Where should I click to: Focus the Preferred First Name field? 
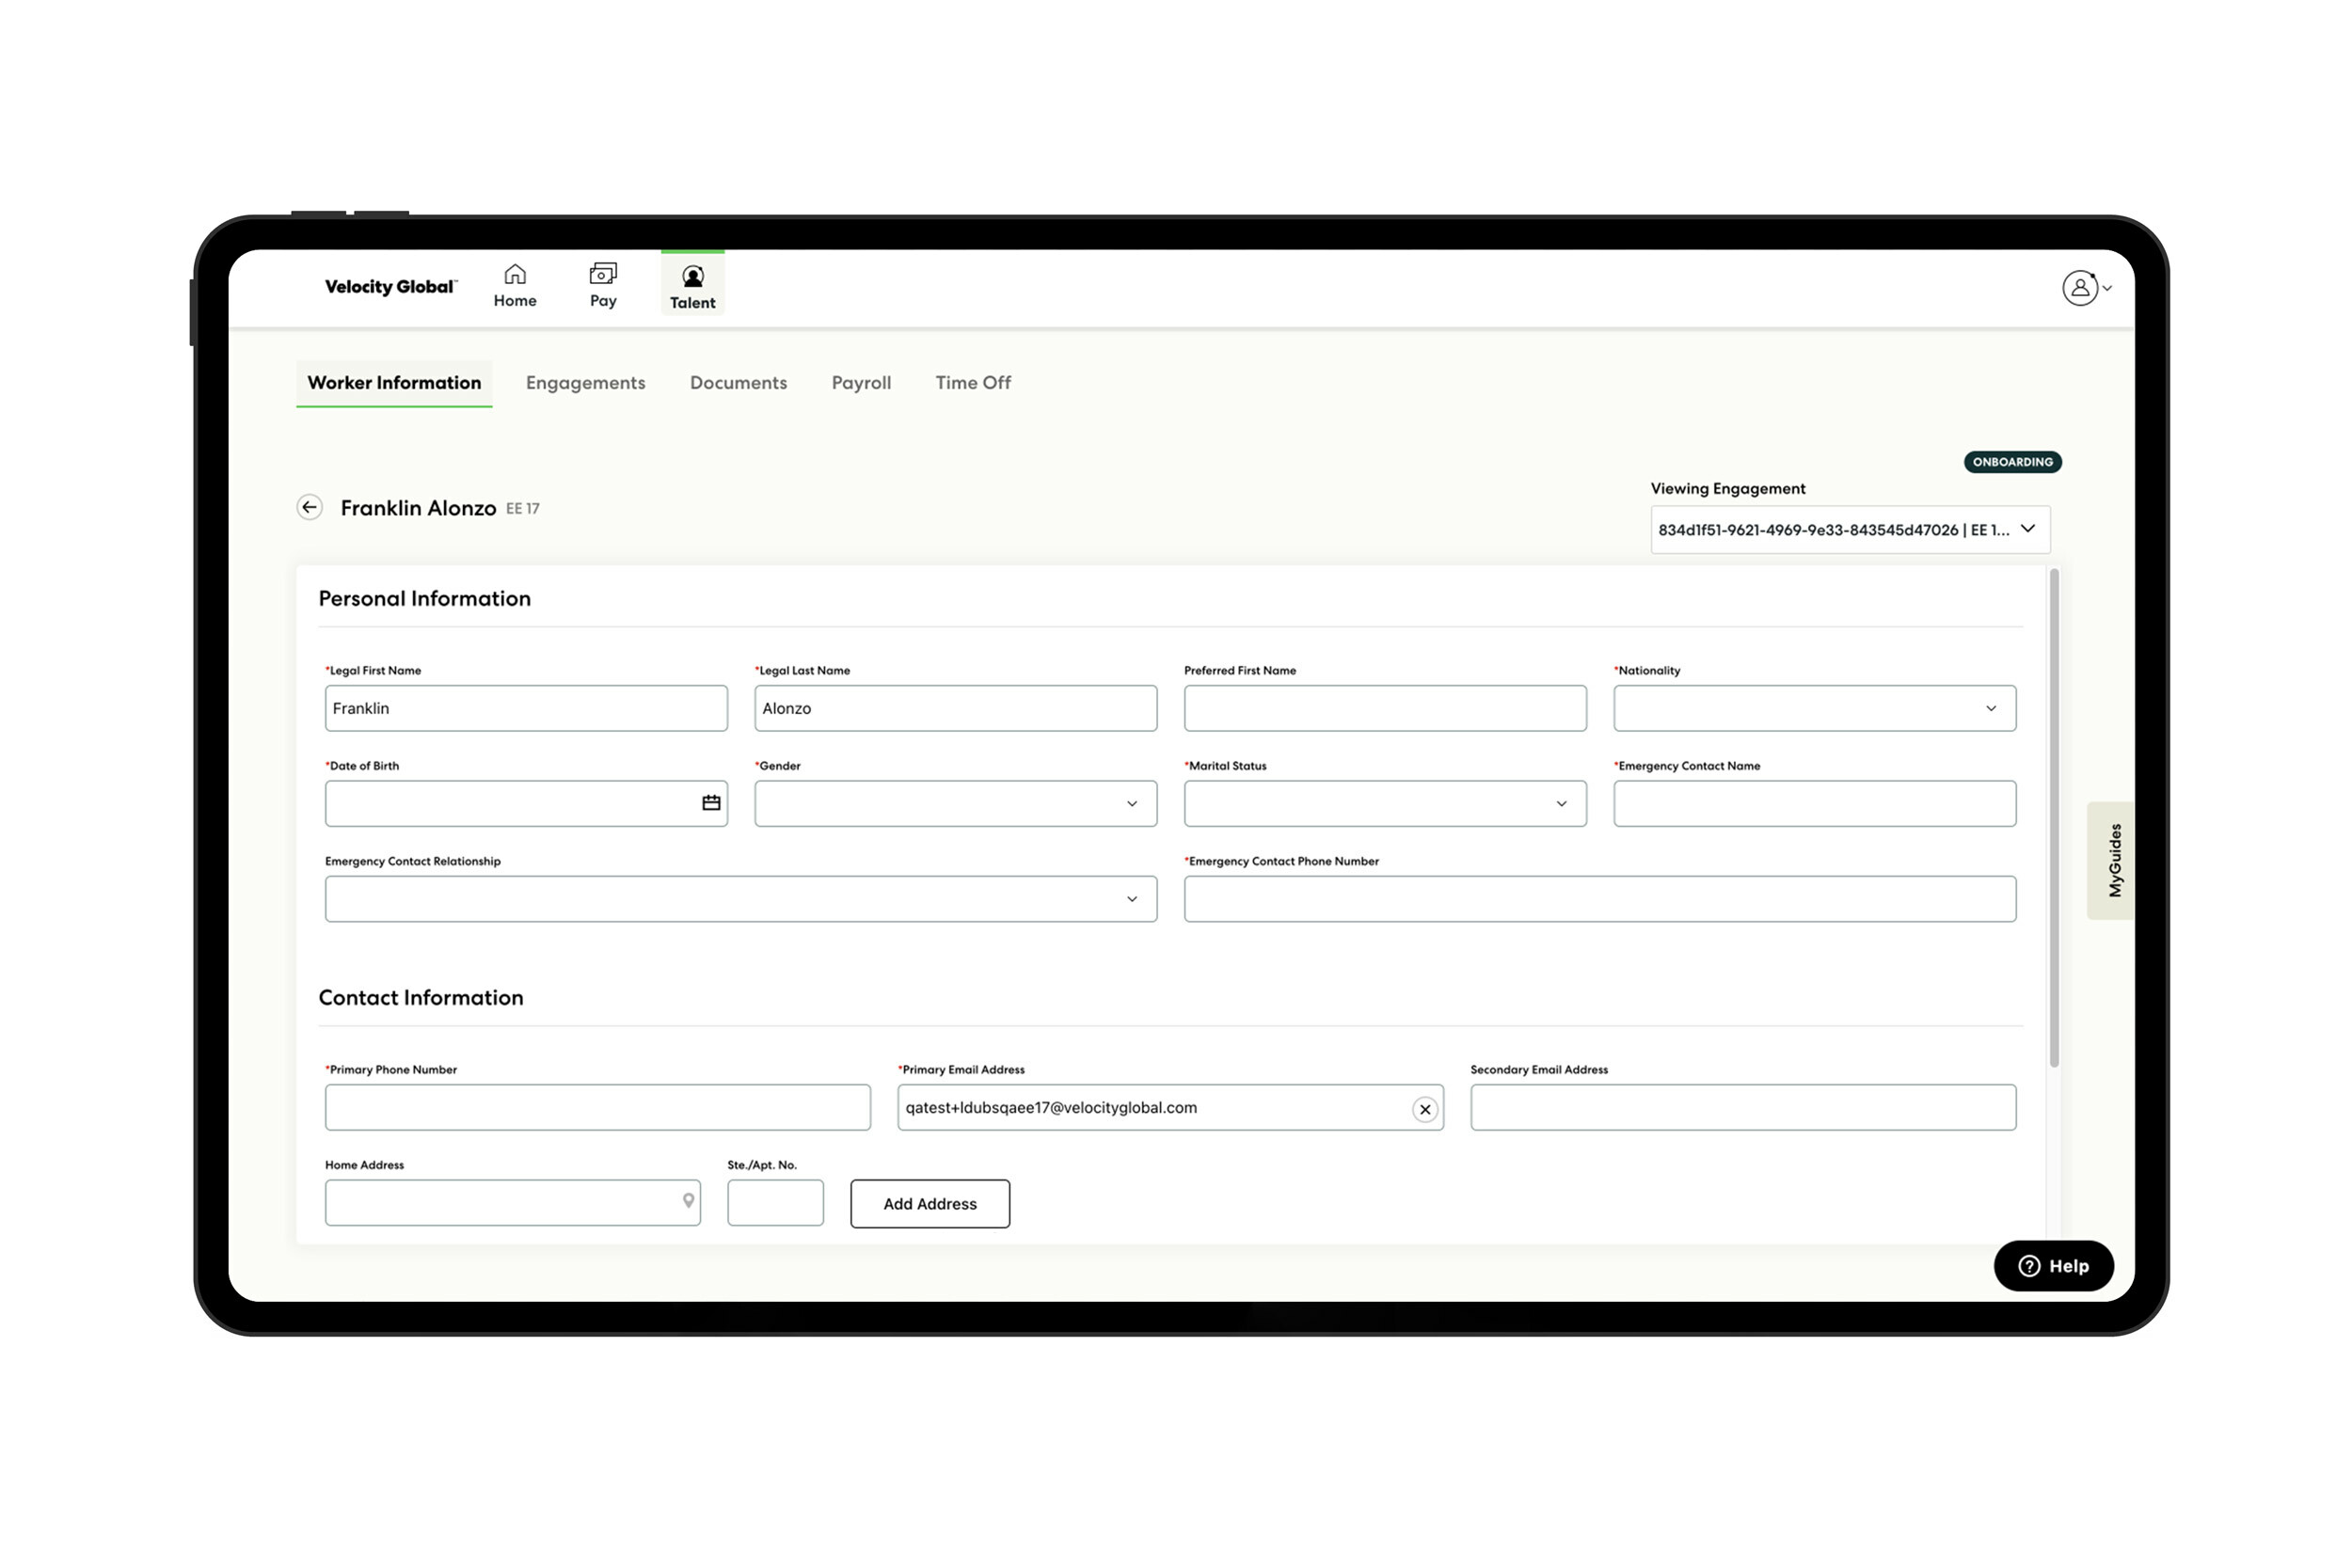1385,708
